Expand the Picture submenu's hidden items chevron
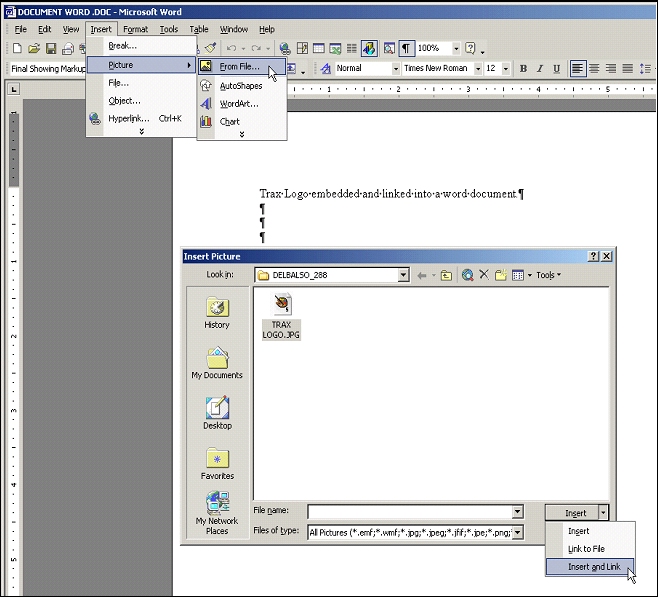 point(242,134)
